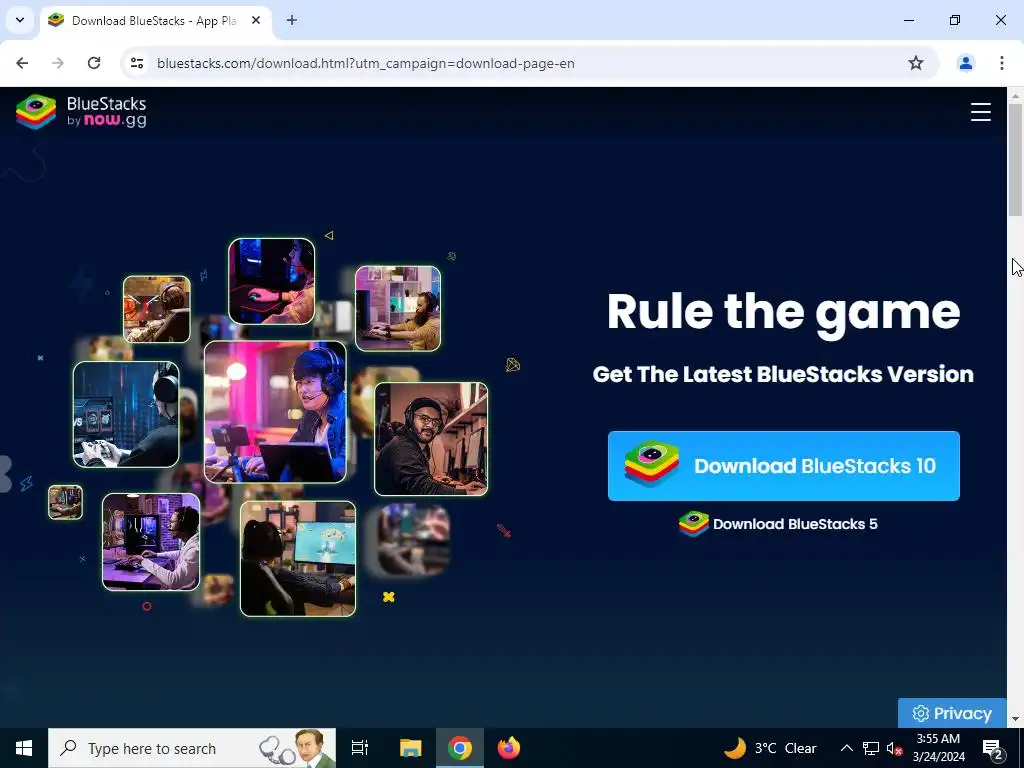Go back to the previous page
The height and width of the screenshot is (768, 1024).
click(22, 63)
